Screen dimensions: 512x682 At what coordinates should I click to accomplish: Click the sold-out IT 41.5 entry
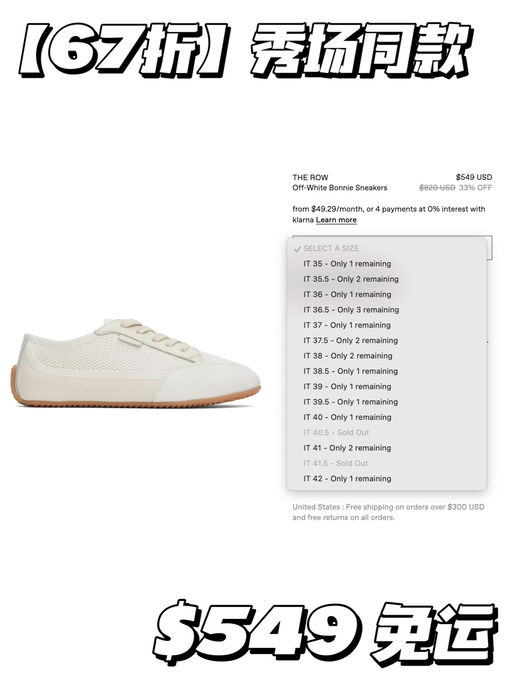(x=387, y=463)
